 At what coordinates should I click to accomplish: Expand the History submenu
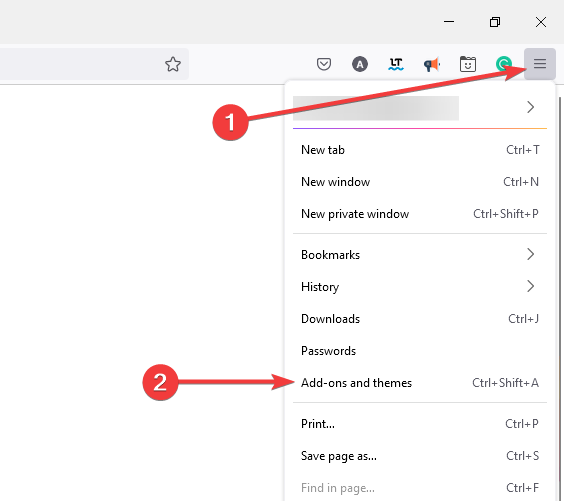tap(420, 287)
